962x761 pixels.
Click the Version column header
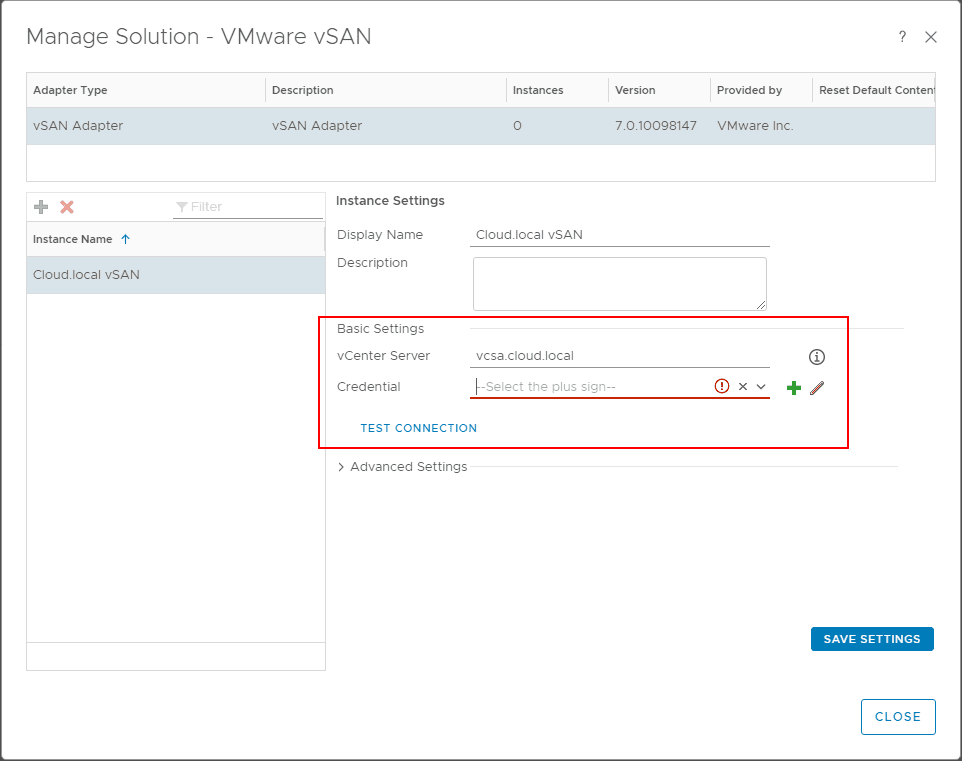pyautogui.click(x=659, y=90)
